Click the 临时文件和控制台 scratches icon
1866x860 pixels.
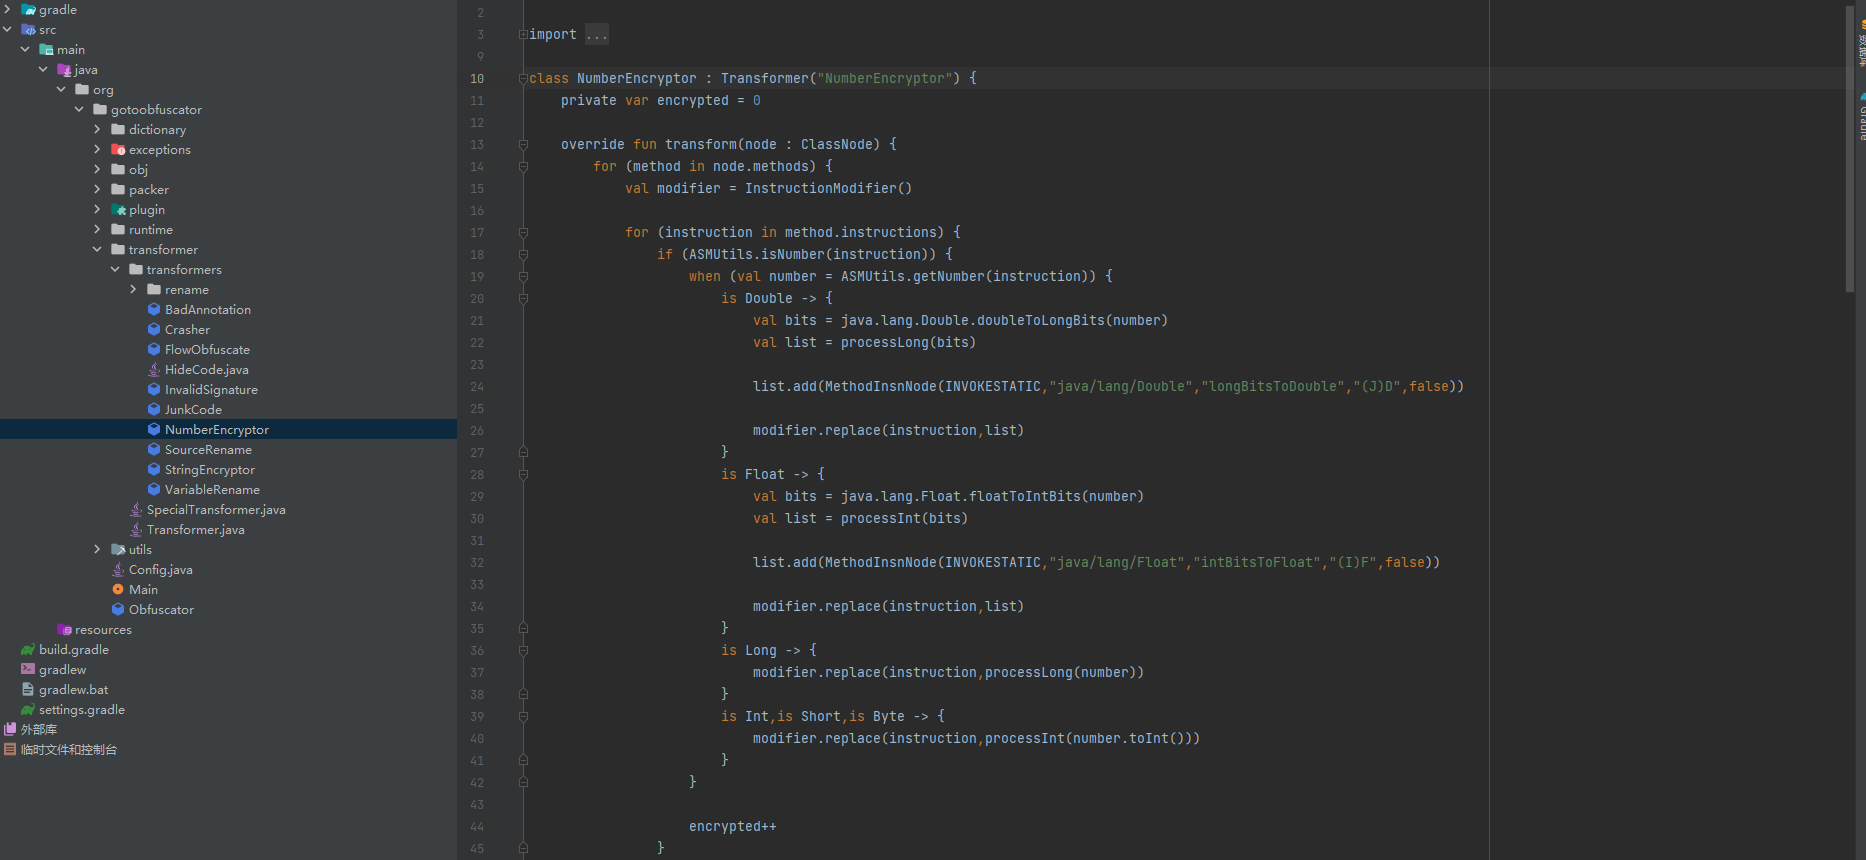[x=10, y=749]
